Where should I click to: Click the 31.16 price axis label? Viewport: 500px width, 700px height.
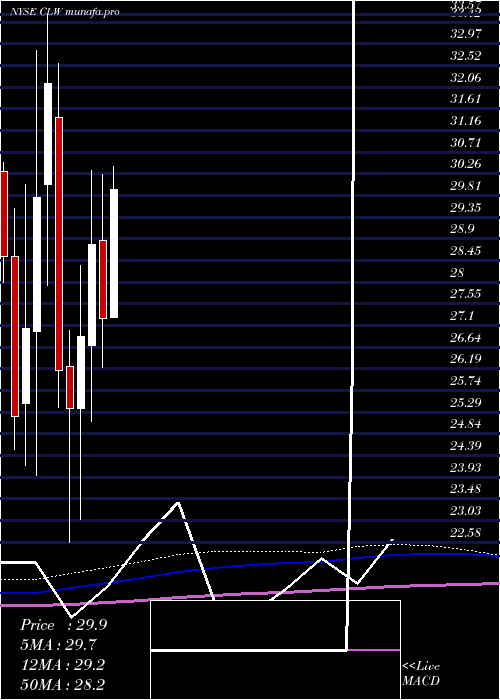pyautogui.click(x=466, y=121)
